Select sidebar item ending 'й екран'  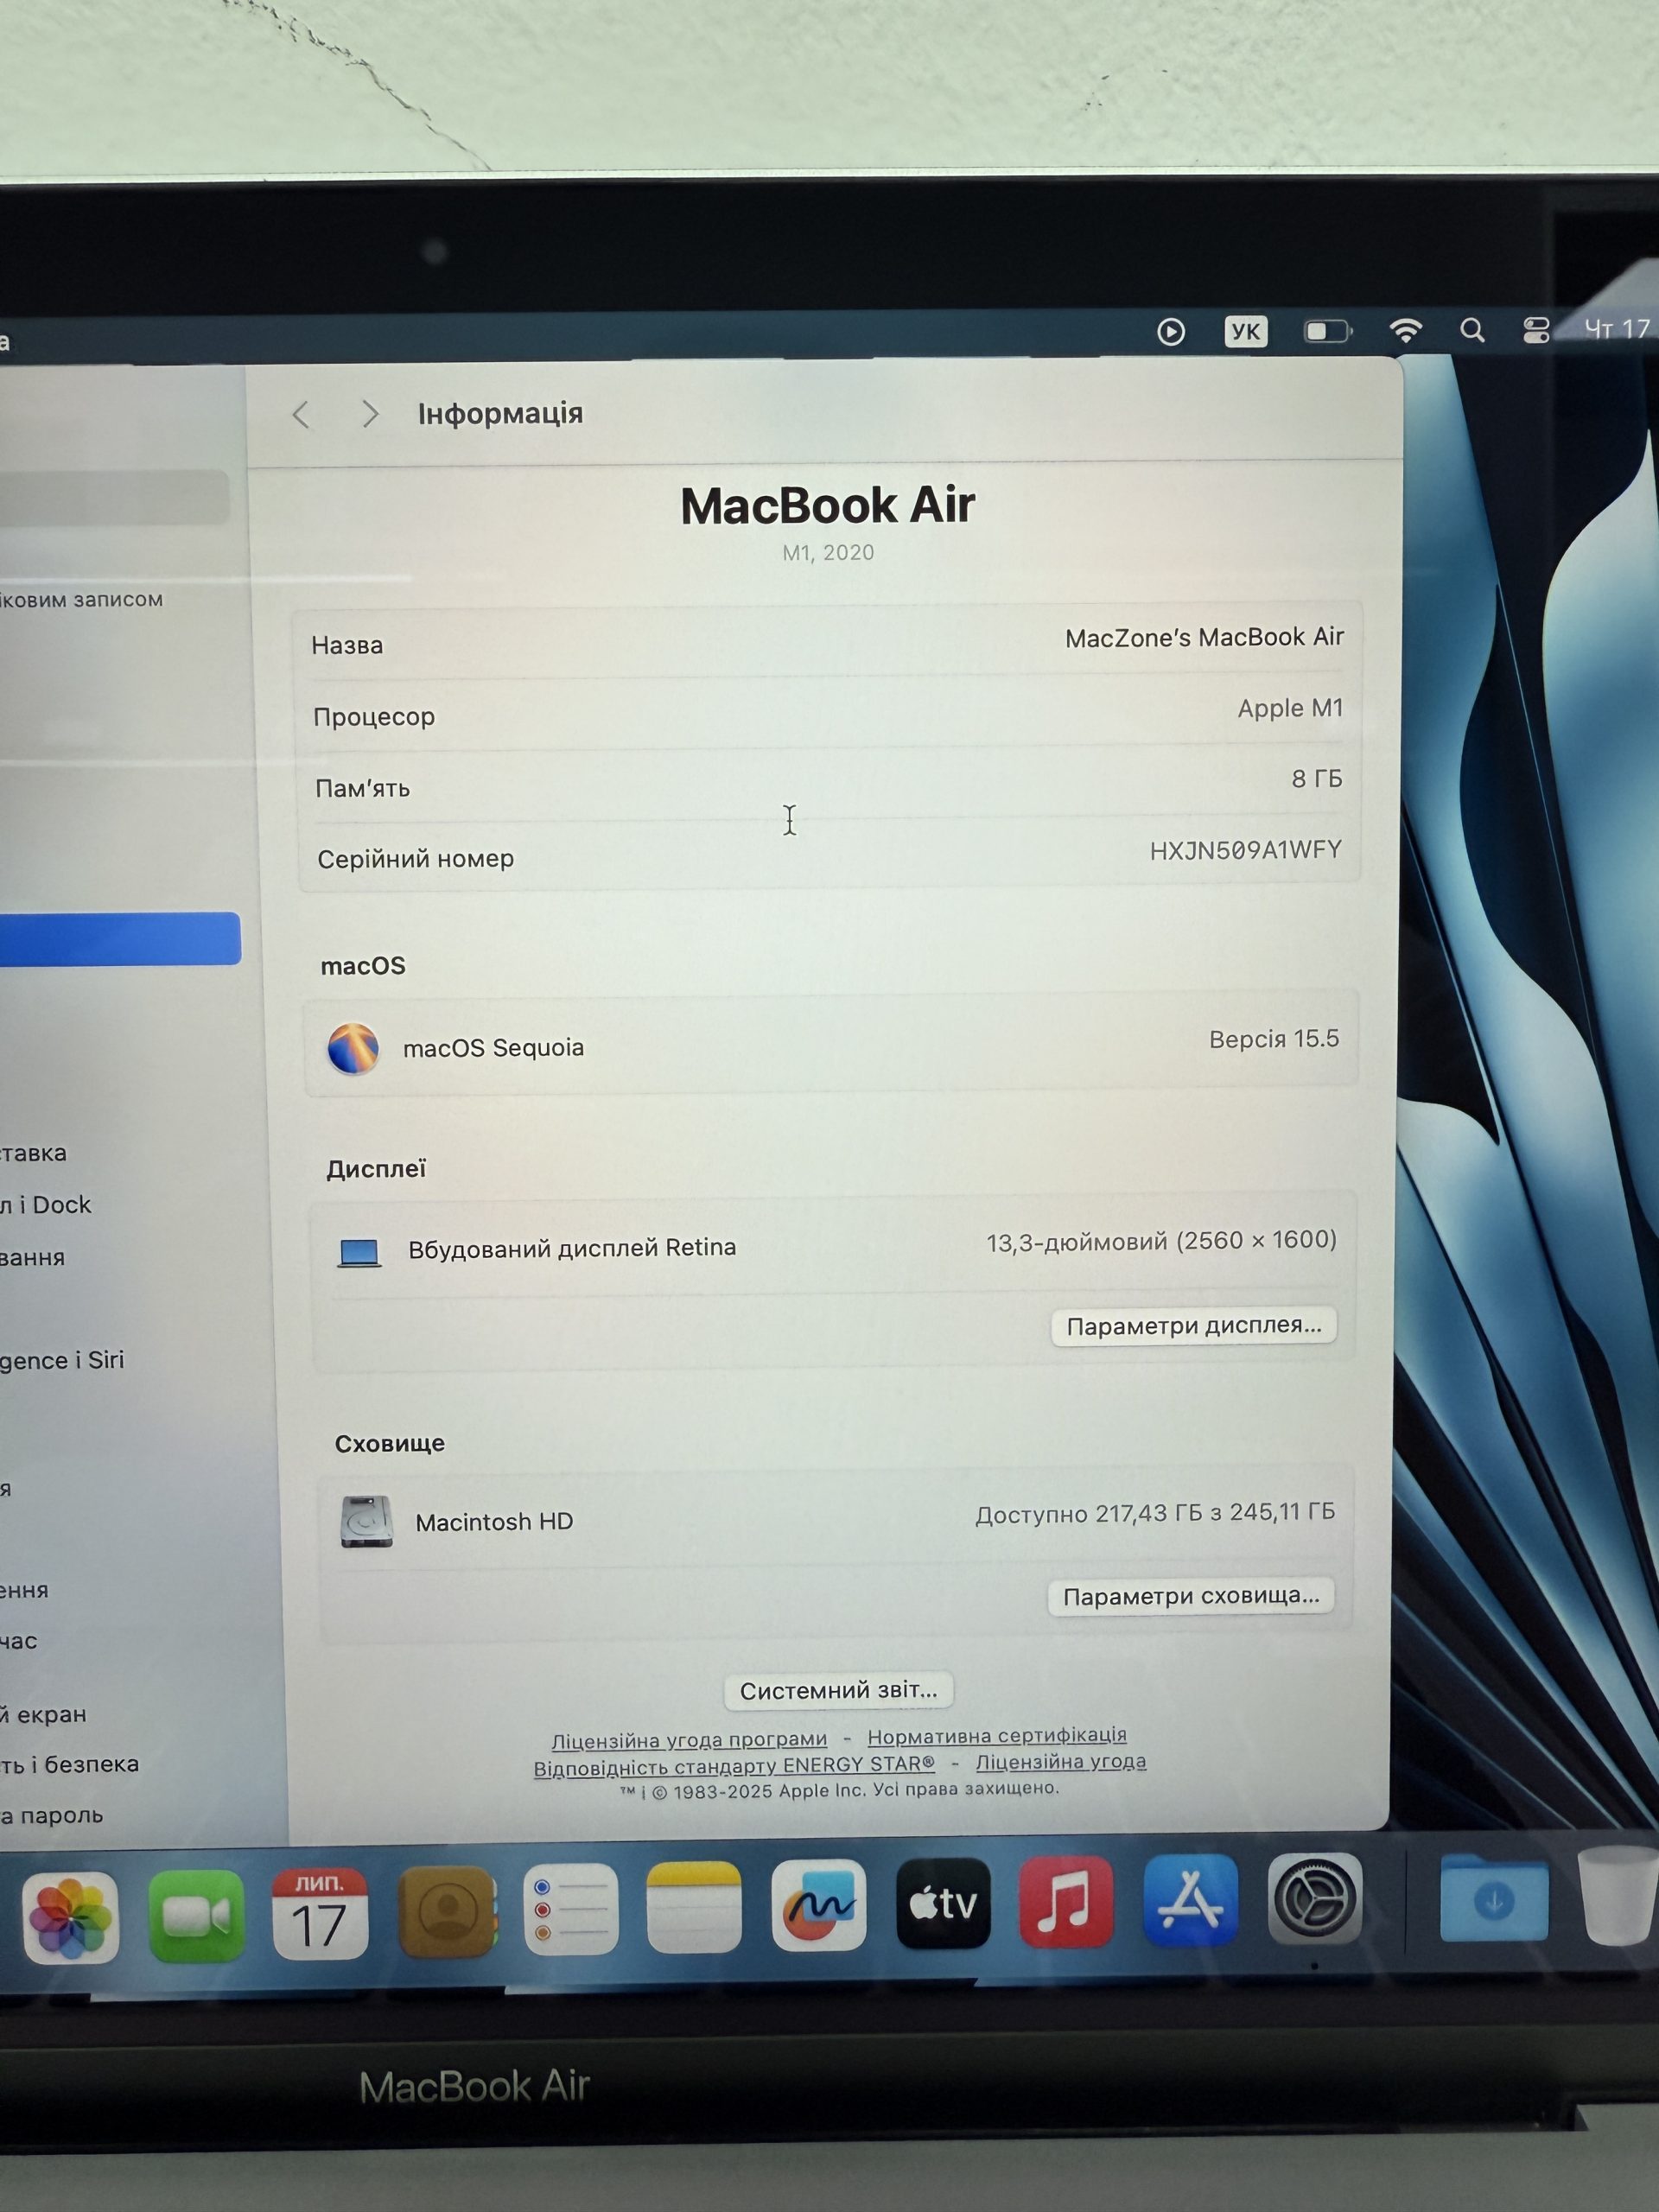(43, 1714)
